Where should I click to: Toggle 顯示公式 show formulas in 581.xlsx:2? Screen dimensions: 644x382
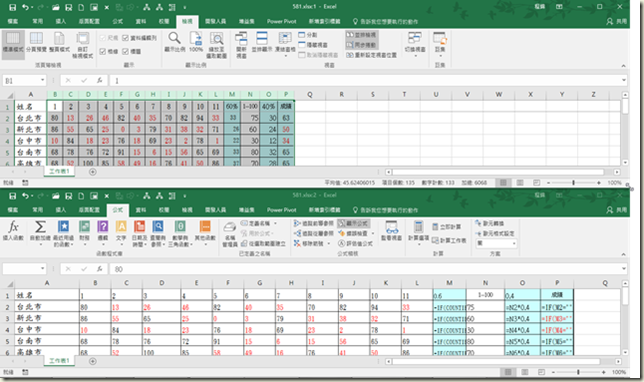pos(354,223)
